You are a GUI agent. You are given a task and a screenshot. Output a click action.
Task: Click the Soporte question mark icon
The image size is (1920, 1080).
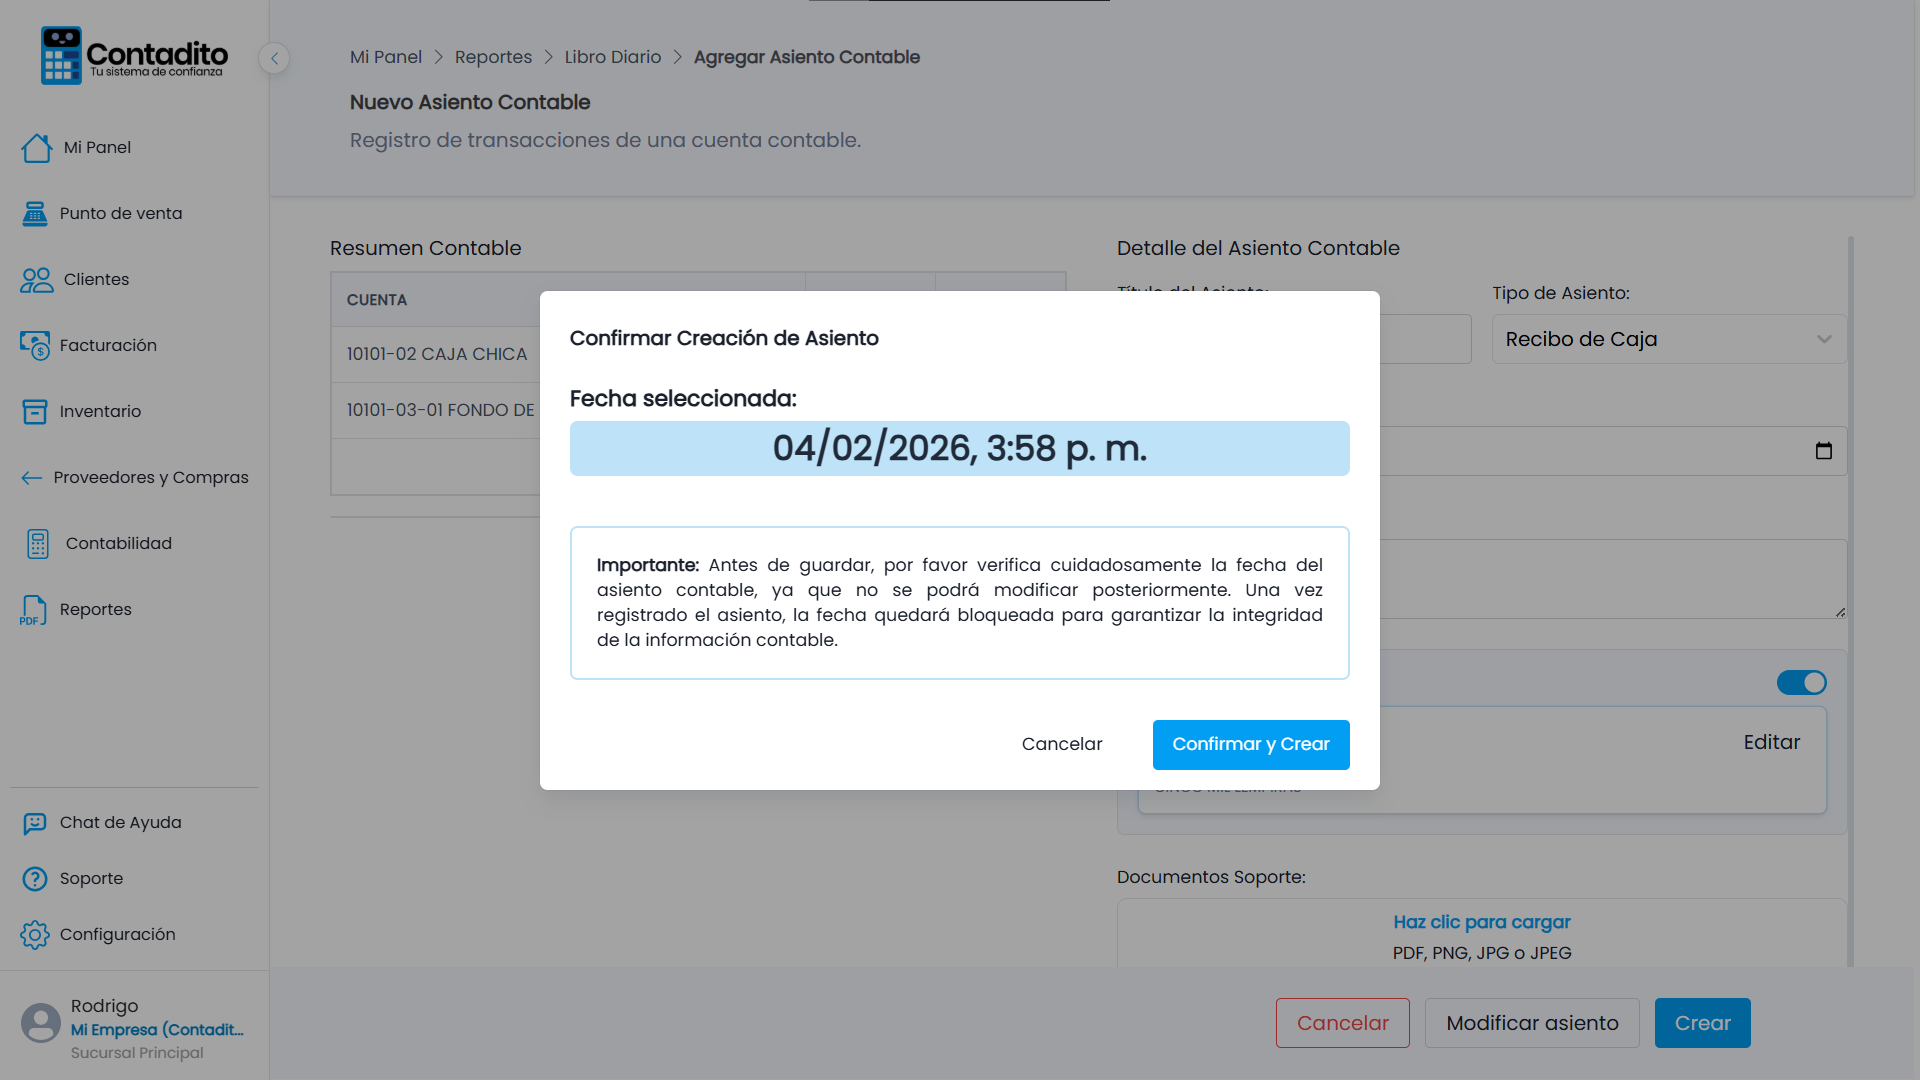coord(35,879)
